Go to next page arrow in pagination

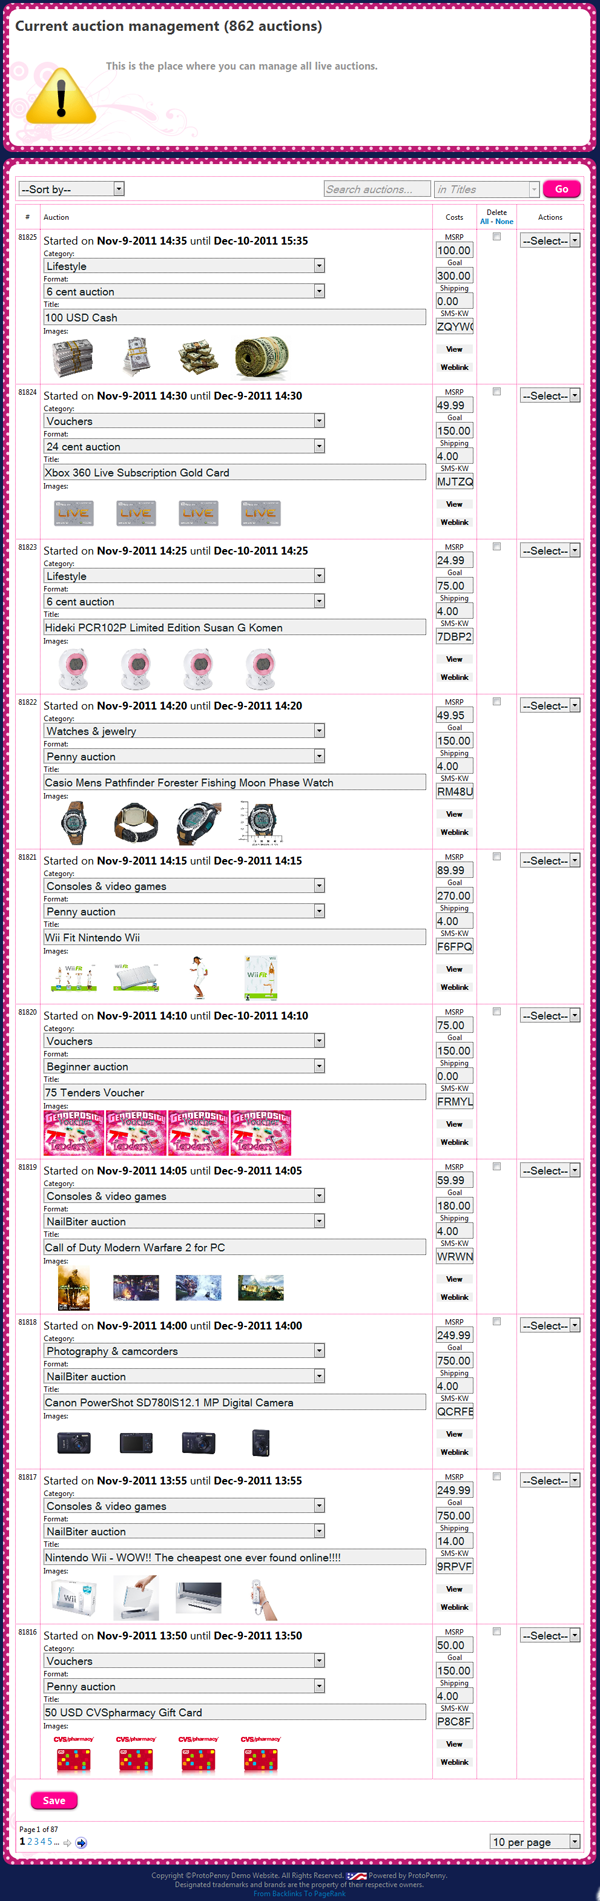(67, 1843)
